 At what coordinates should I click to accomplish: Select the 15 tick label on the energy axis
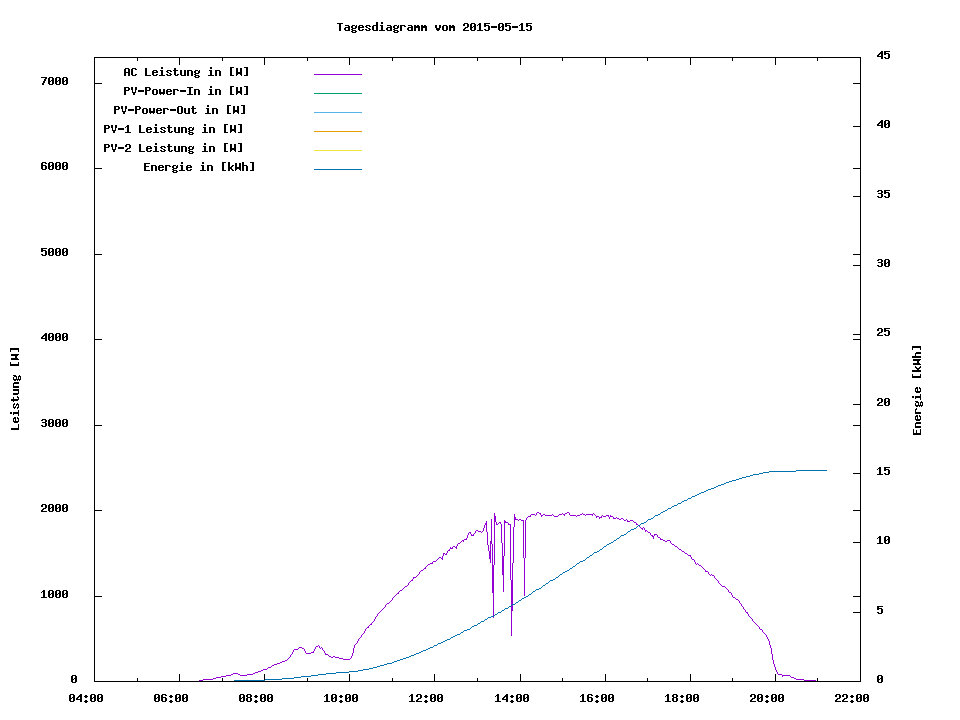point(883,472)
